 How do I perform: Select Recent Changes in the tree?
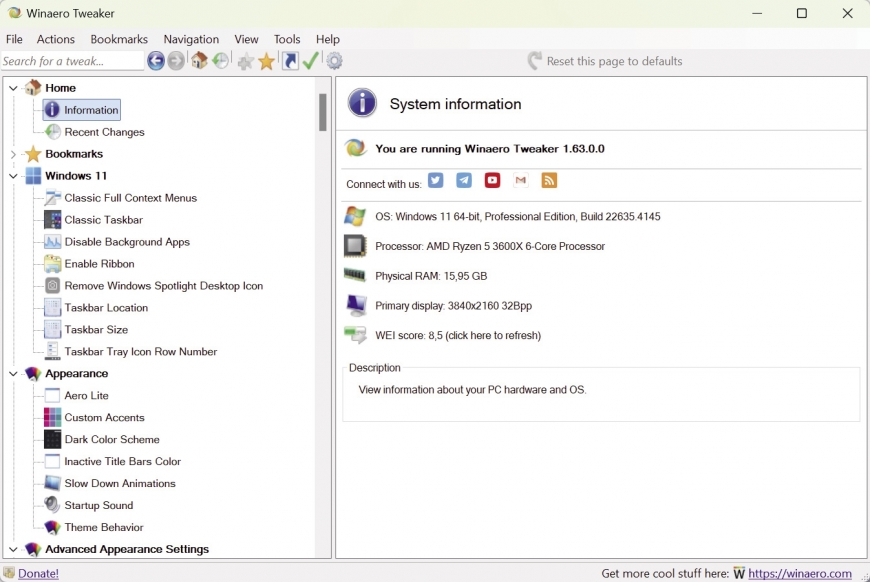[104, 132]
